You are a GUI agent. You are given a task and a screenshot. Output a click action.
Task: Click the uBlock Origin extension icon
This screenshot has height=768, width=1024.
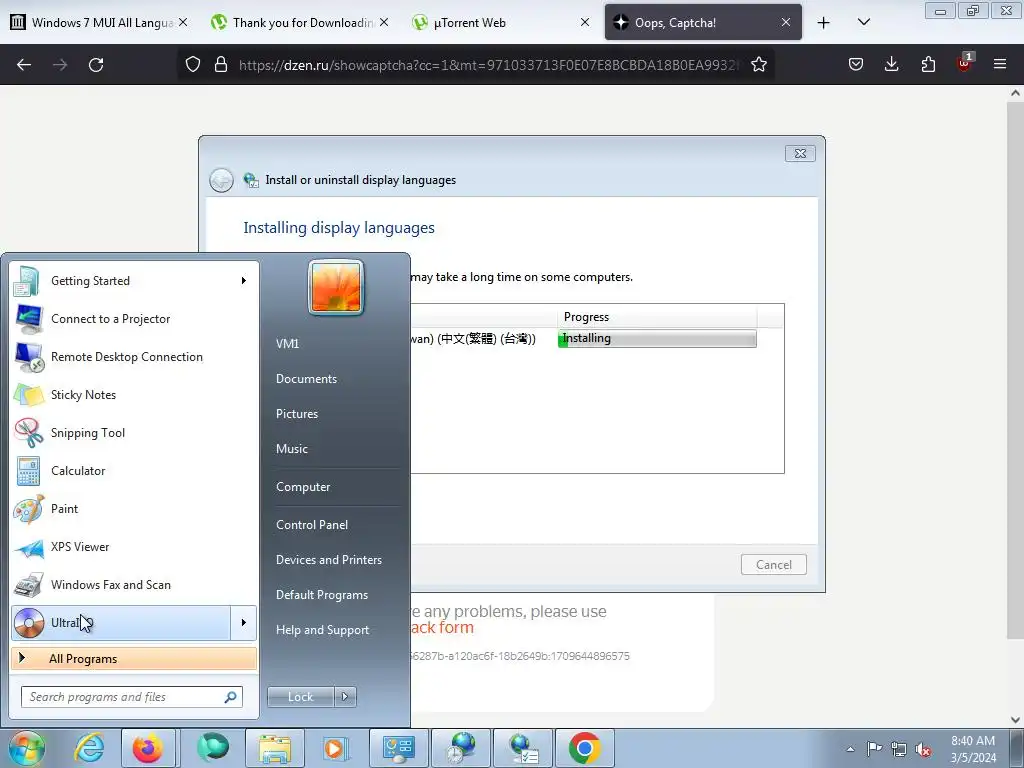point(964,65)
